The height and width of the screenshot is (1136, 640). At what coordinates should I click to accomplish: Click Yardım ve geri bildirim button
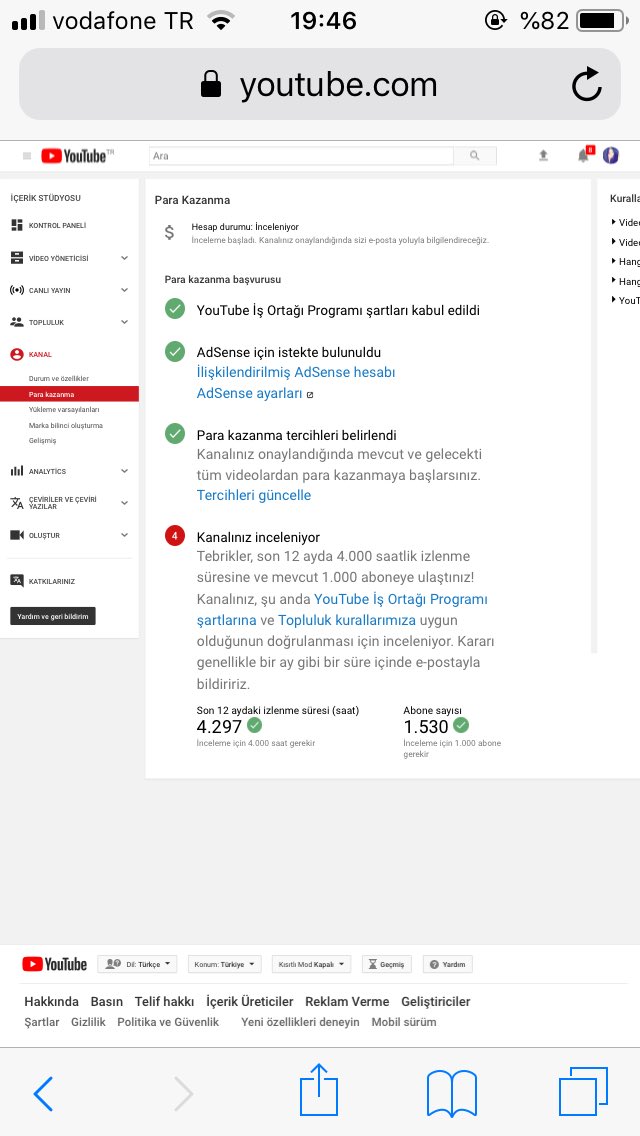[52, 616]
